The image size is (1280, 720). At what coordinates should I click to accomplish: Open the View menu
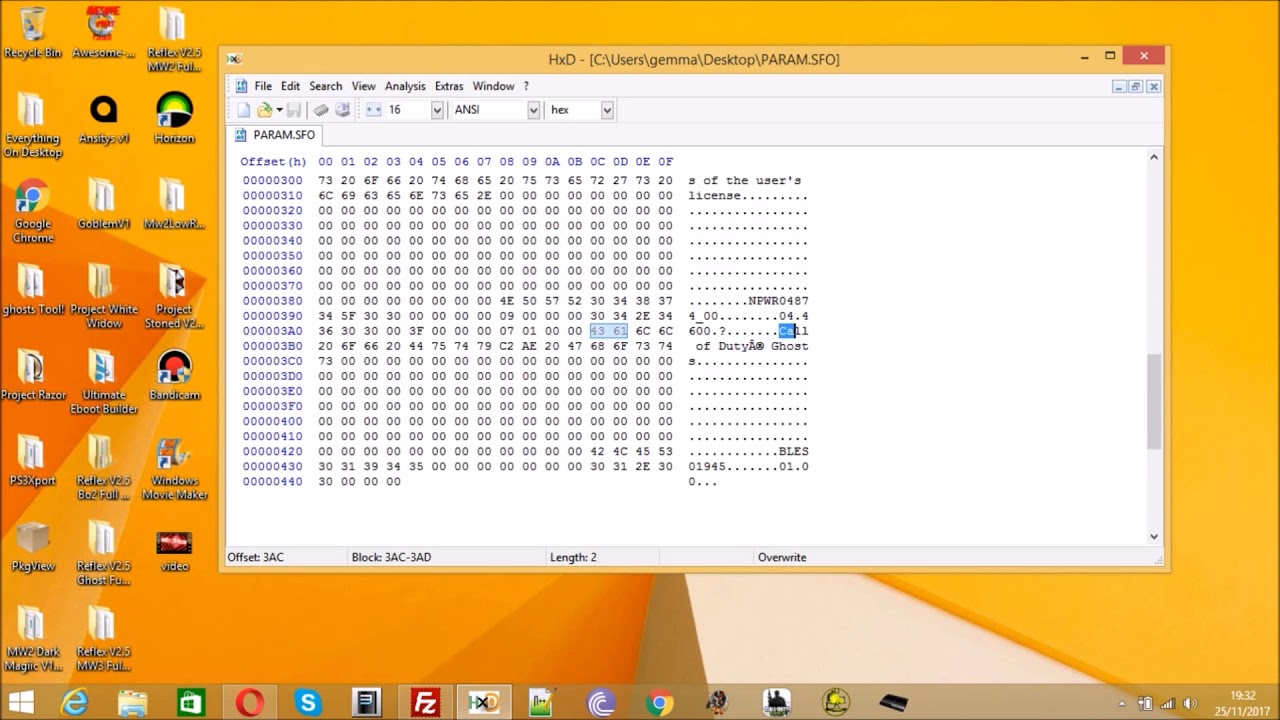(363, 86)
